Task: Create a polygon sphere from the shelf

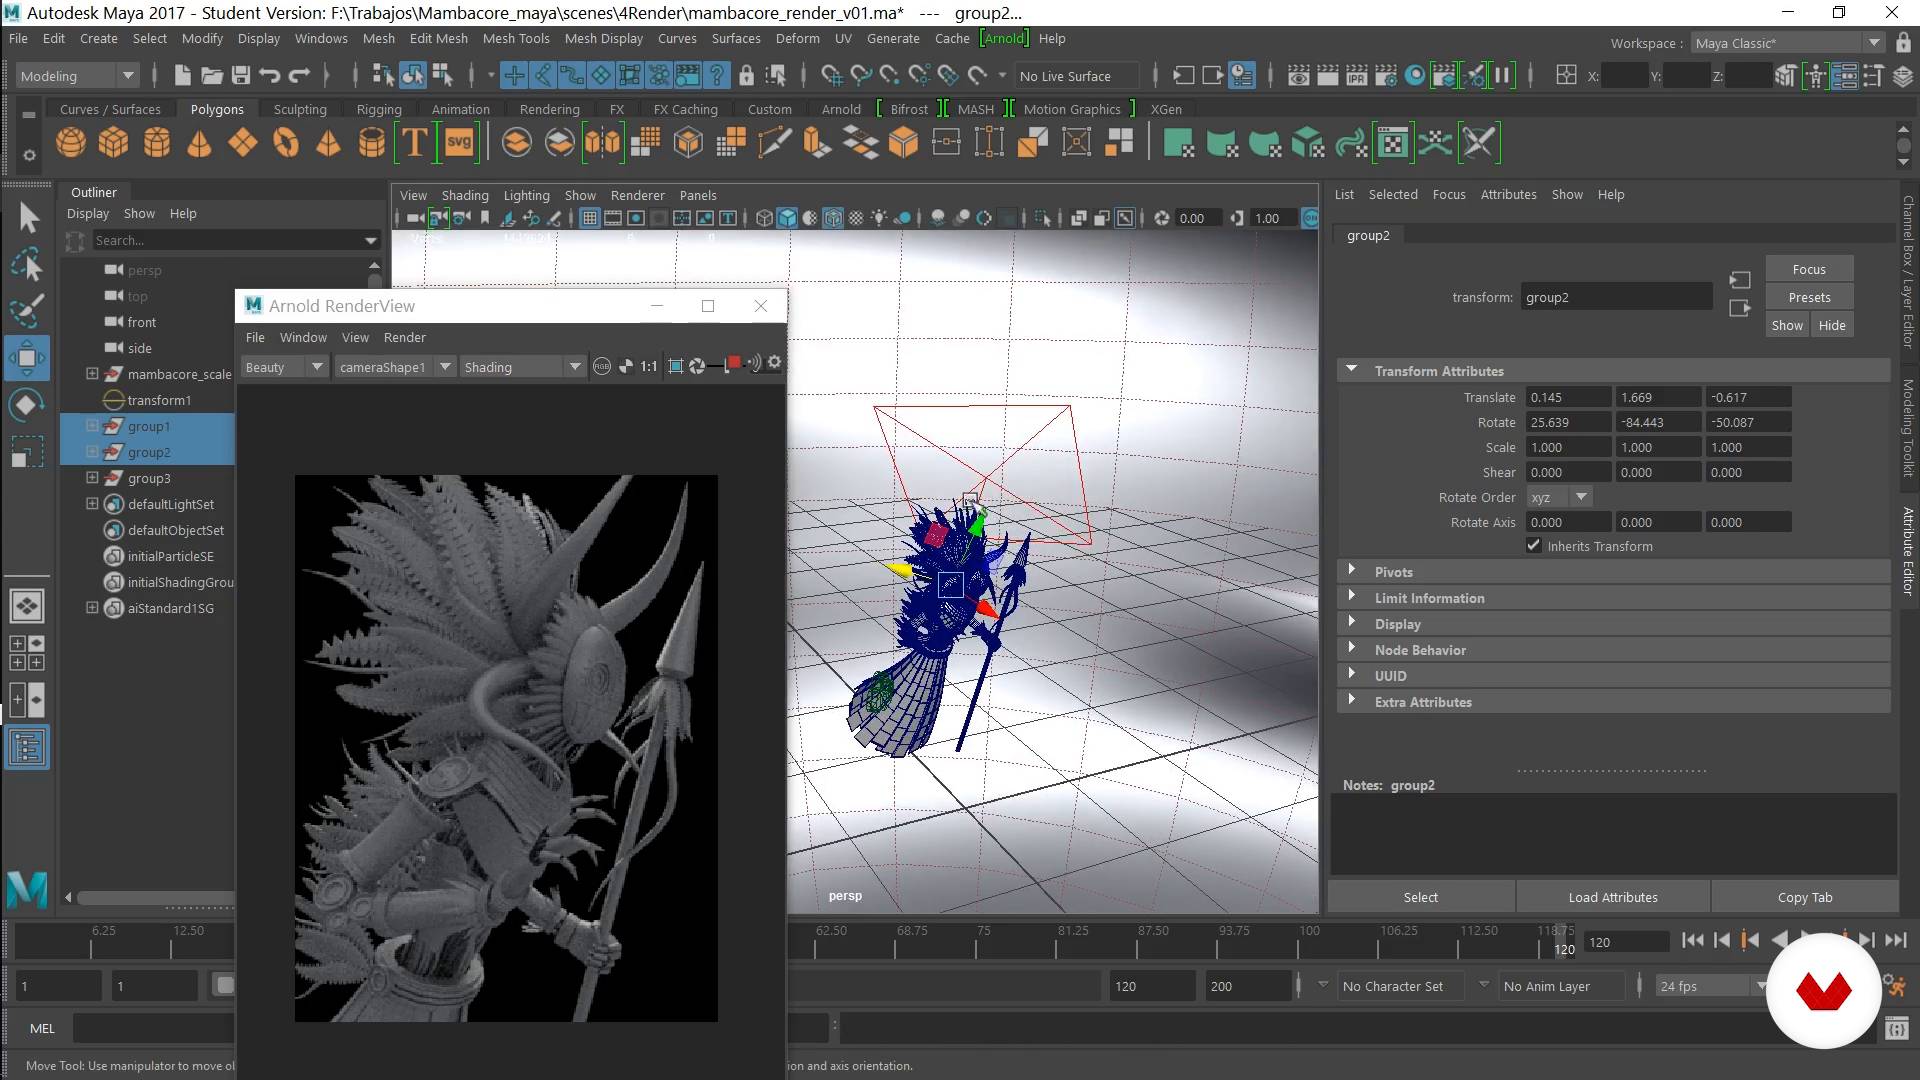Action: coord(70,143)
